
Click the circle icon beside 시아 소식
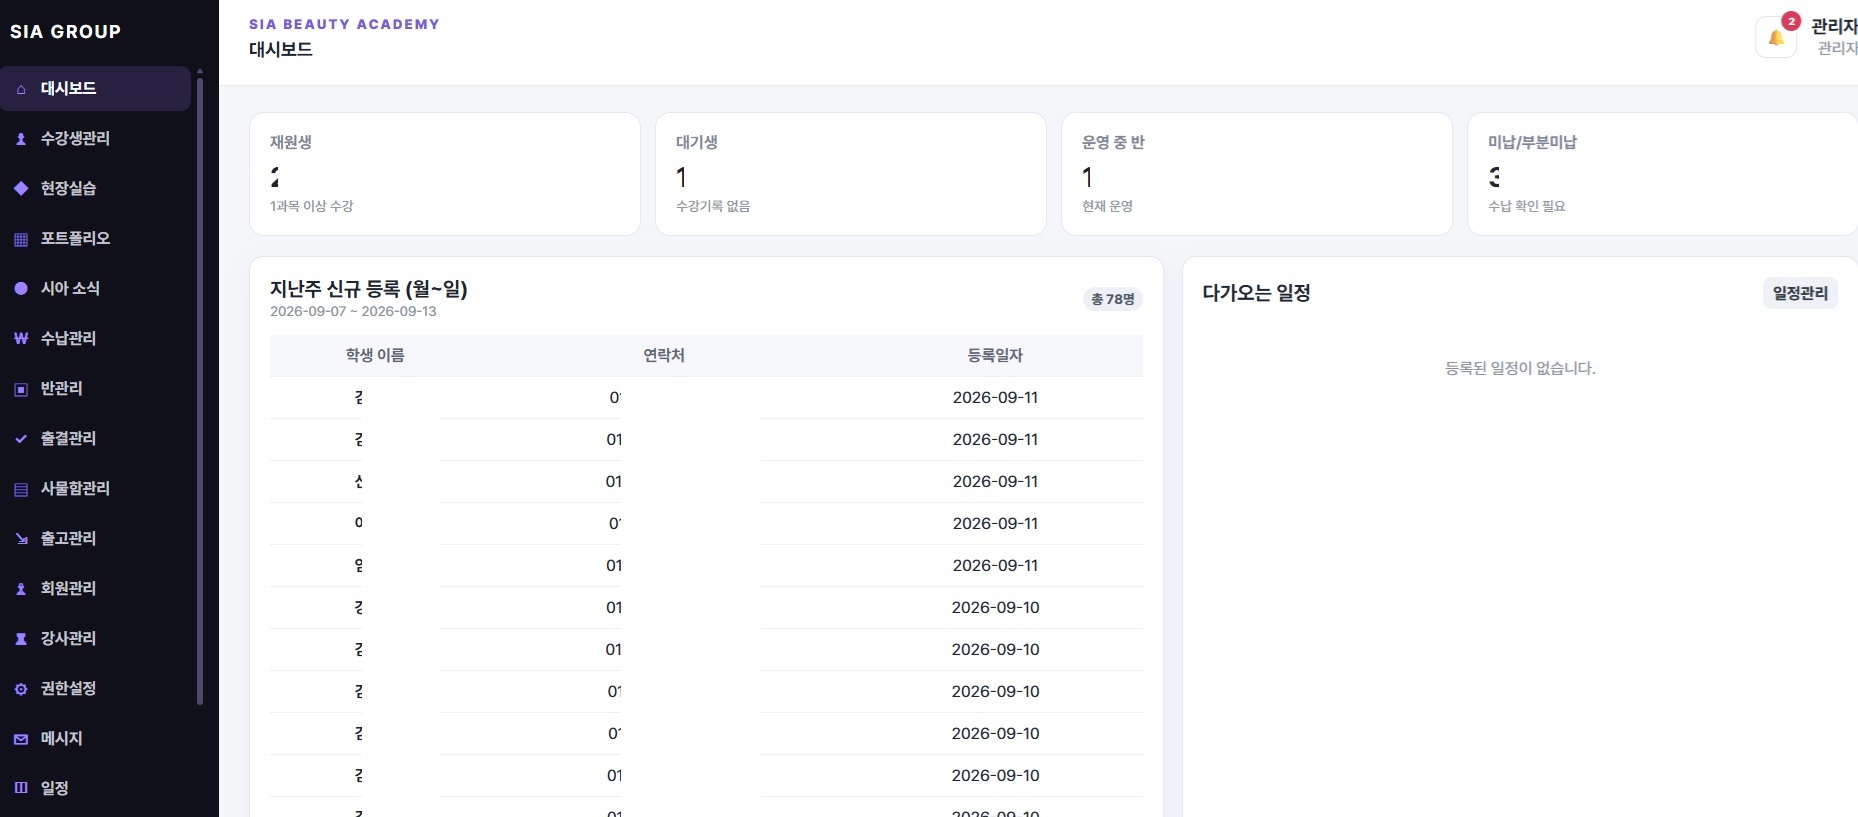click(21, 289)
